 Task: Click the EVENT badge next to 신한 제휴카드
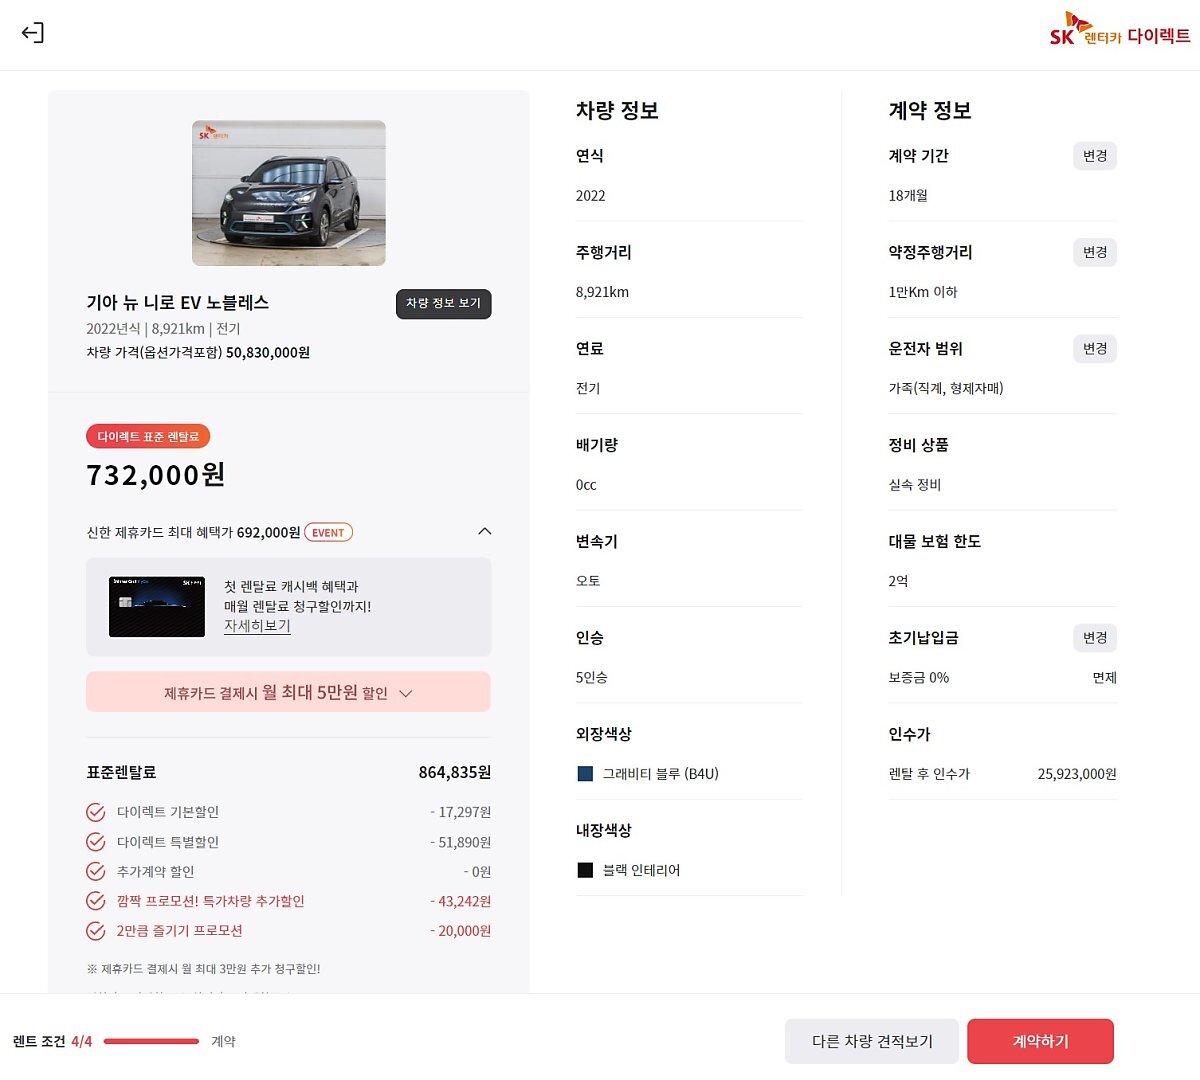click(x=328, y=533)
